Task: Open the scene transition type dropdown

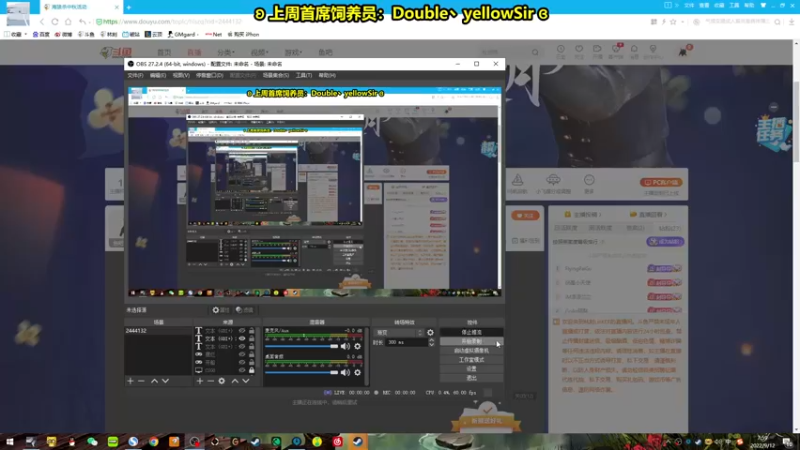Action: click(x=399, y=333)
